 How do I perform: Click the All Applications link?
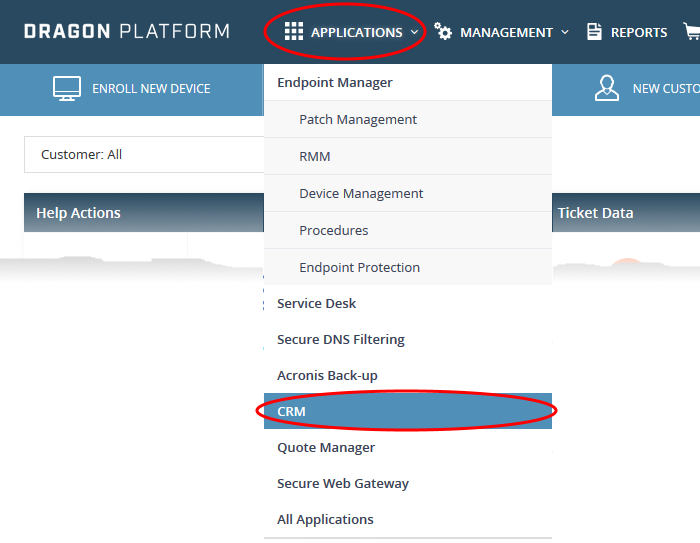click(408, 519)
